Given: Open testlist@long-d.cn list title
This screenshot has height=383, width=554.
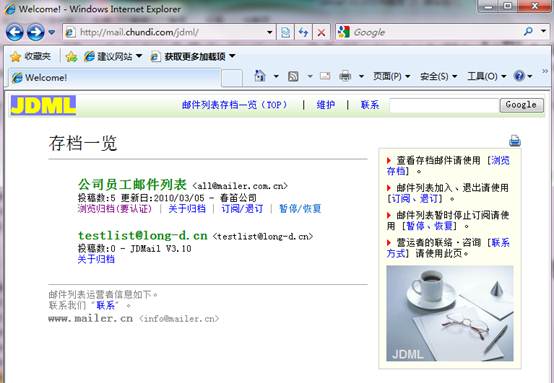Looking at the screenshot, I should (x=143, y=235).
